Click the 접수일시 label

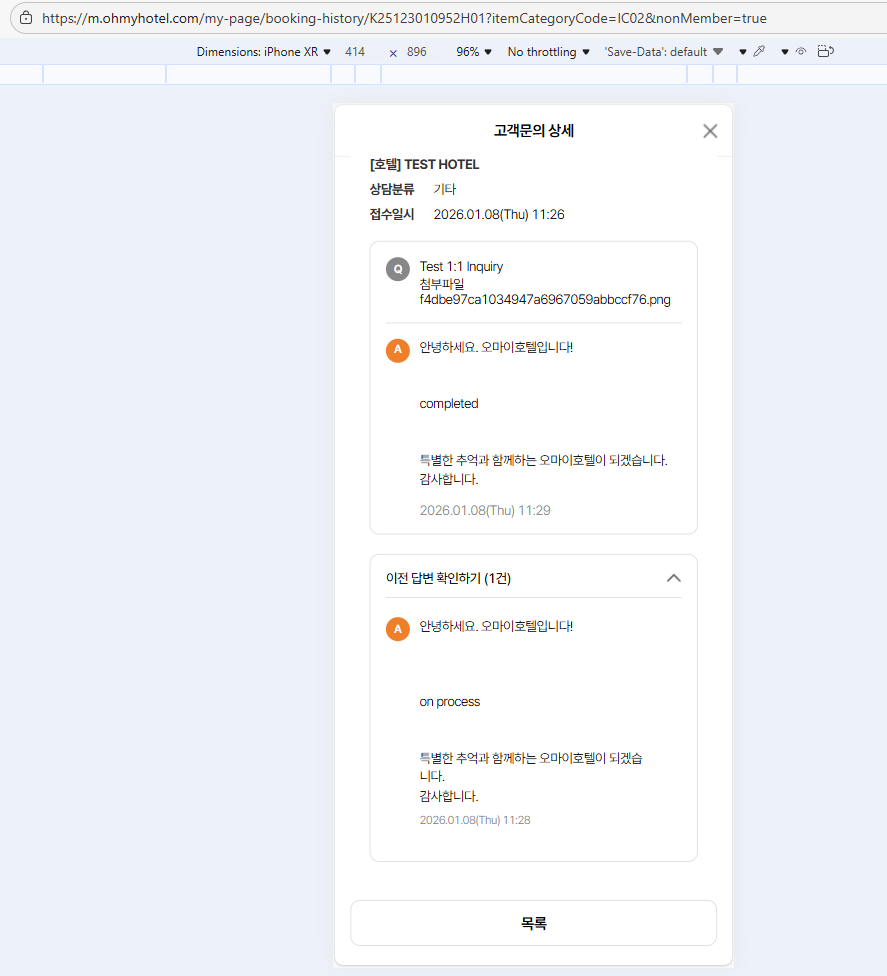[x=392, y=214]
